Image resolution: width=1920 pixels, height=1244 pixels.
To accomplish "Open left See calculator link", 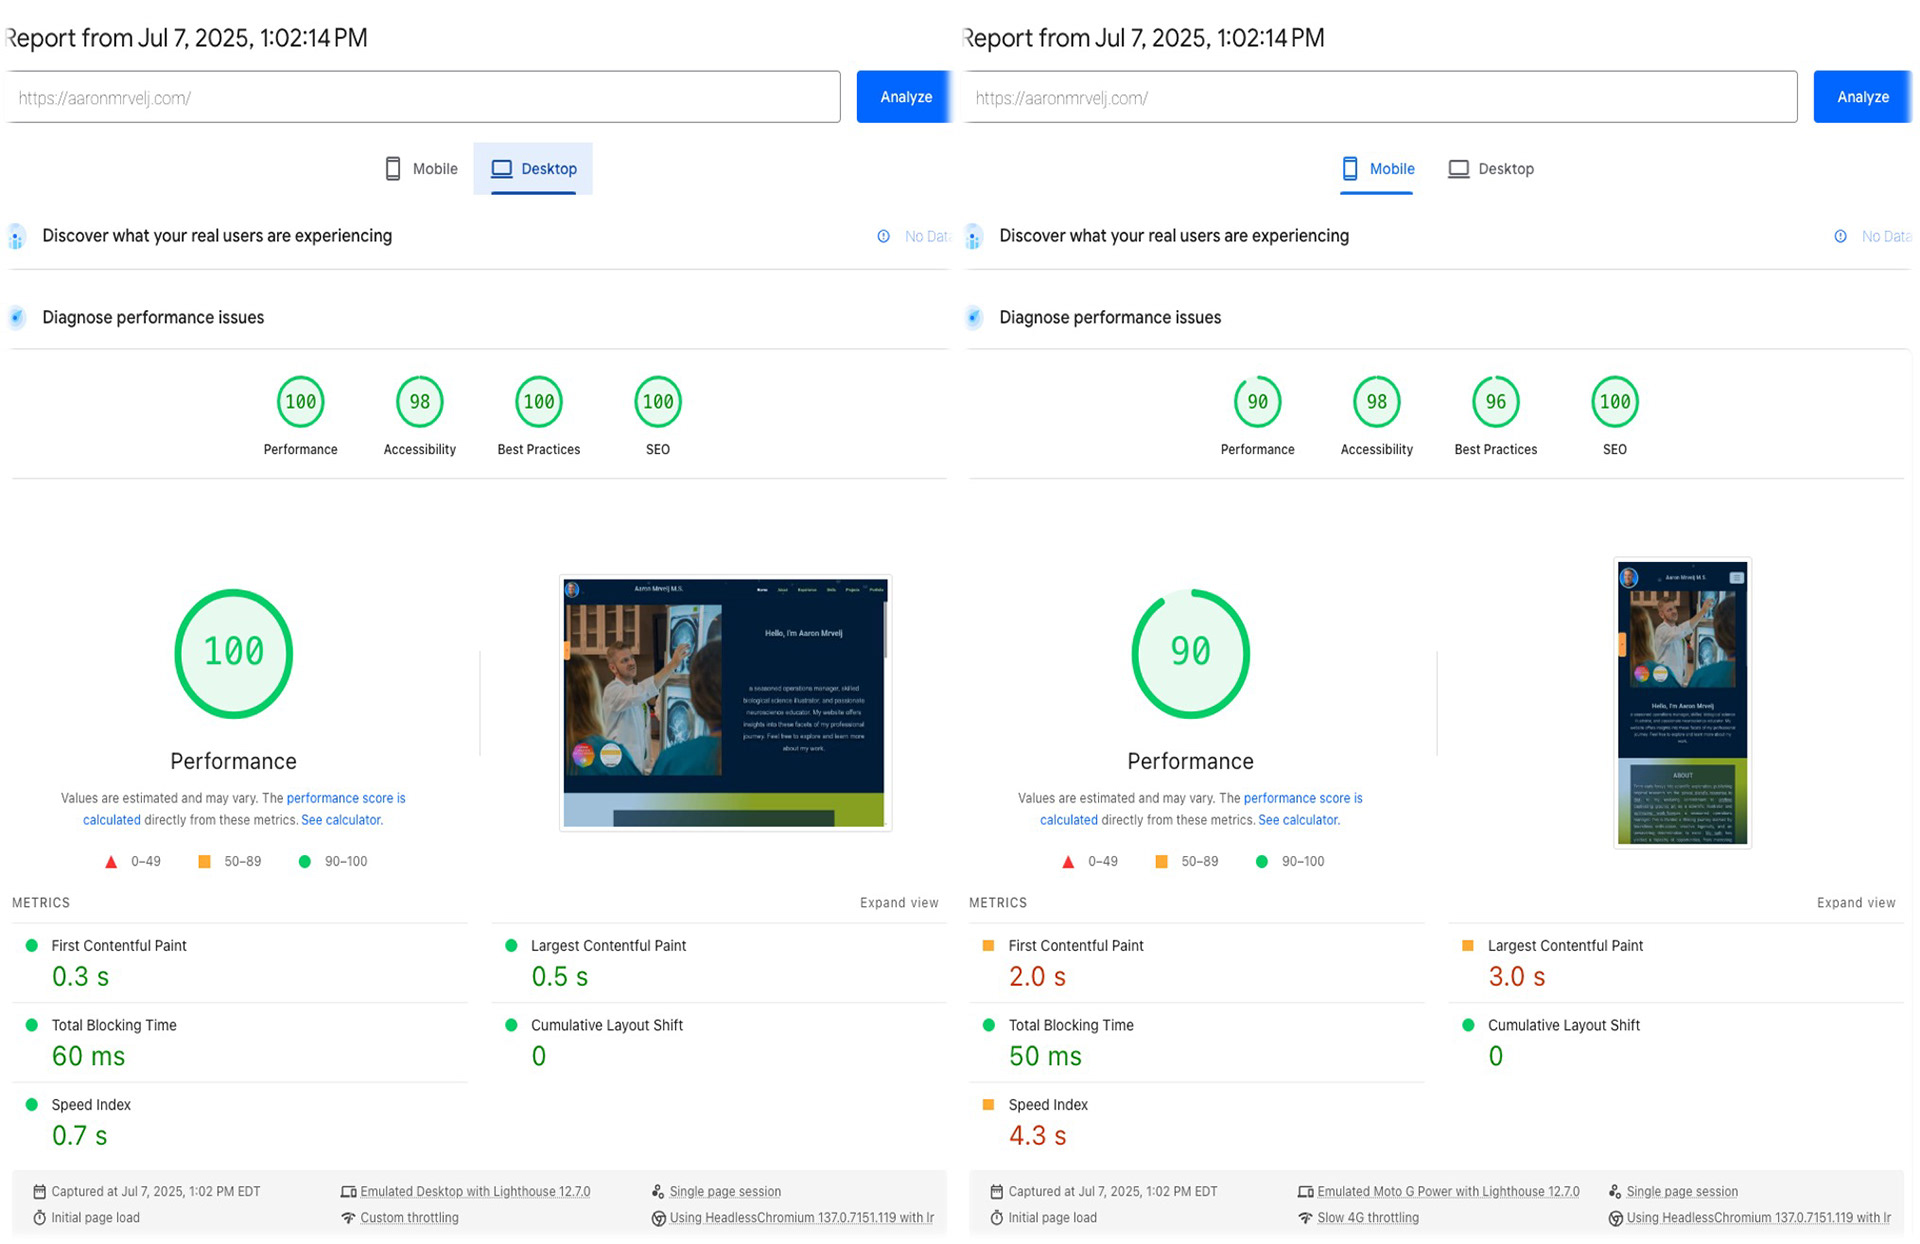I will pos(340,820).
